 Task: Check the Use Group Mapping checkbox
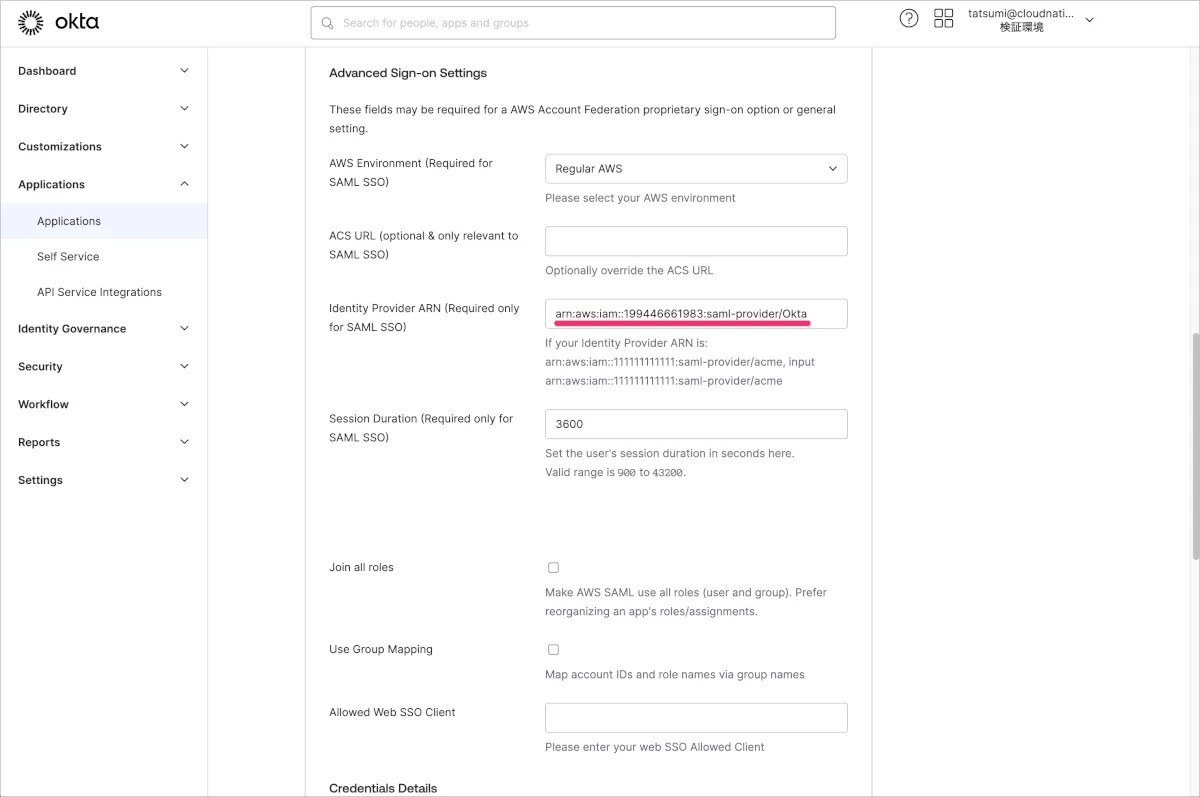point(553,650)
